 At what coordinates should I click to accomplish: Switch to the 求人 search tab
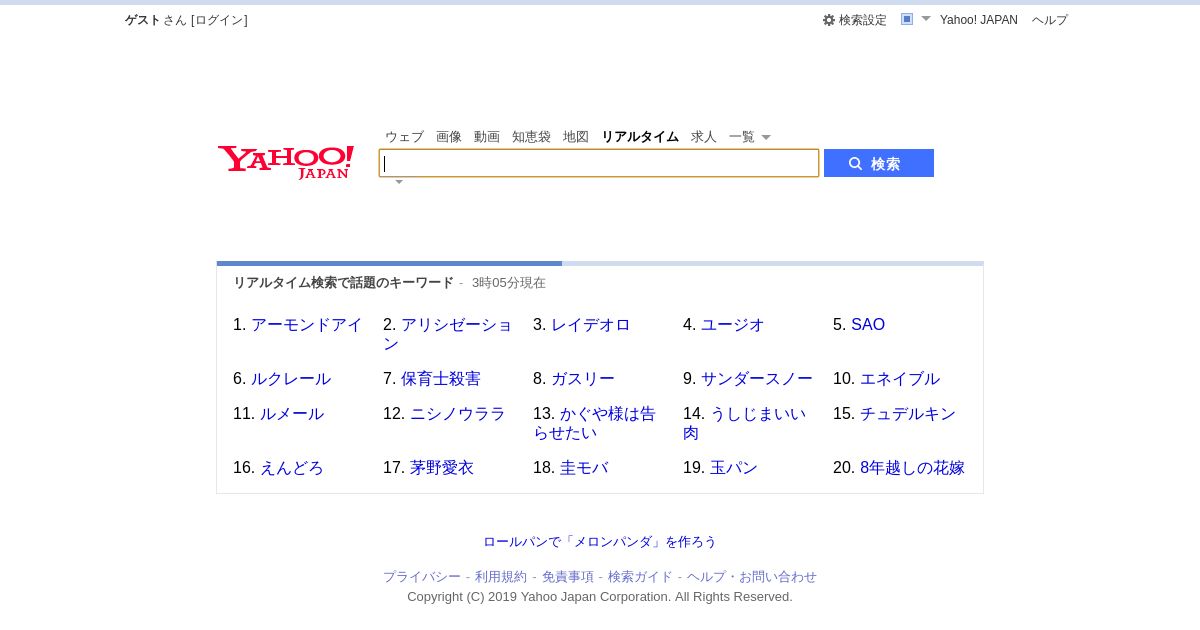point(704,137)
